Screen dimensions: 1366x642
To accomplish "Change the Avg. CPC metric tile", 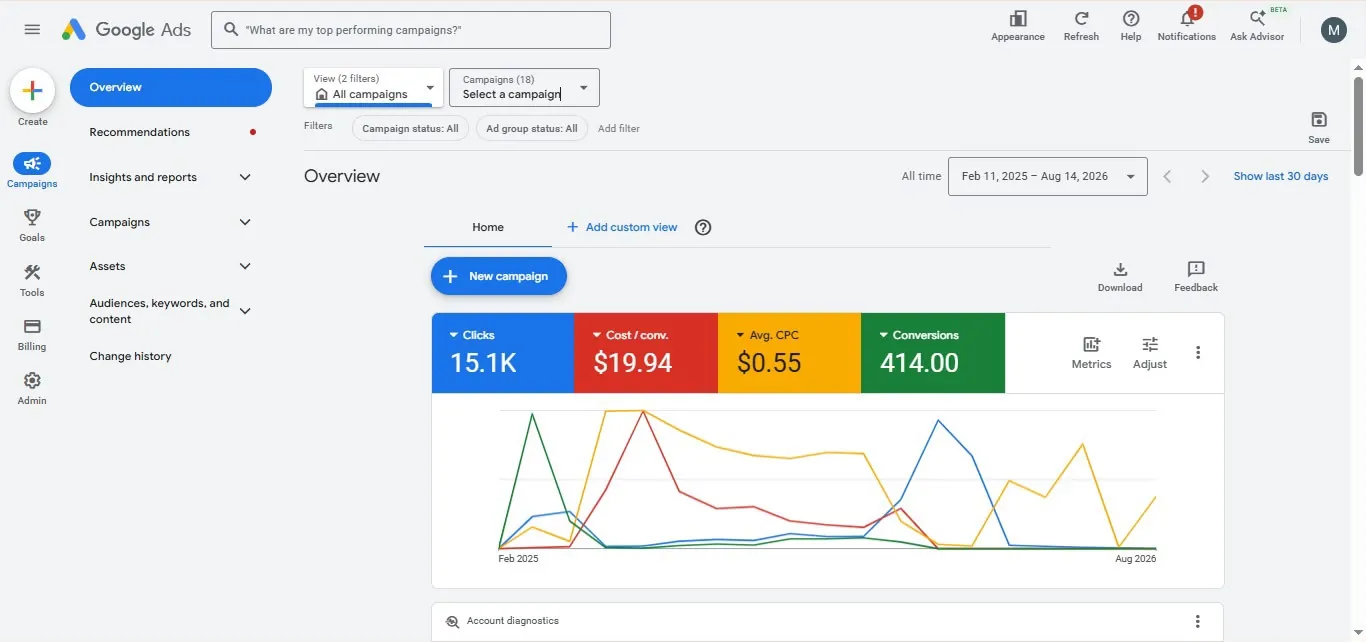I will [789, 353].
